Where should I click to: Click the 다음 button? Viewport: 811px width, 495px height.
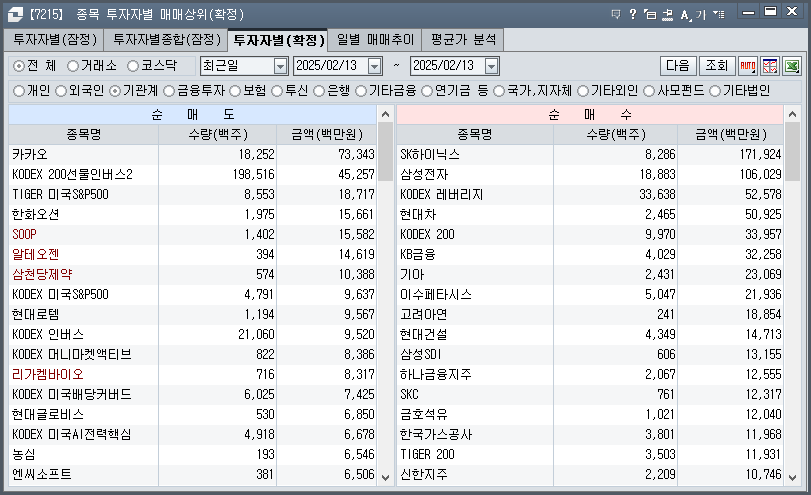678,66
